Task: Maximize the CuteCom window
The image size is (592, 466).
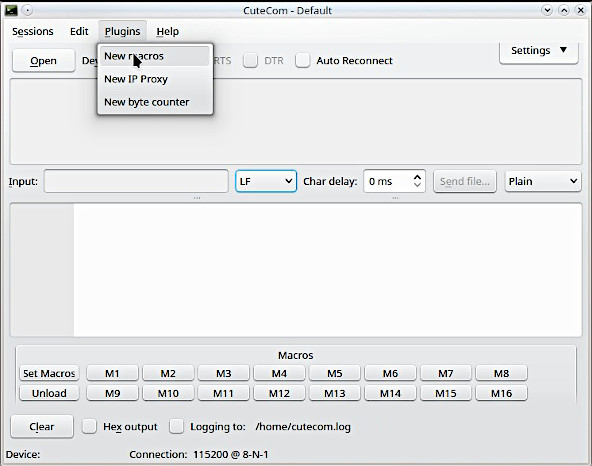Action: coord(564,10)
